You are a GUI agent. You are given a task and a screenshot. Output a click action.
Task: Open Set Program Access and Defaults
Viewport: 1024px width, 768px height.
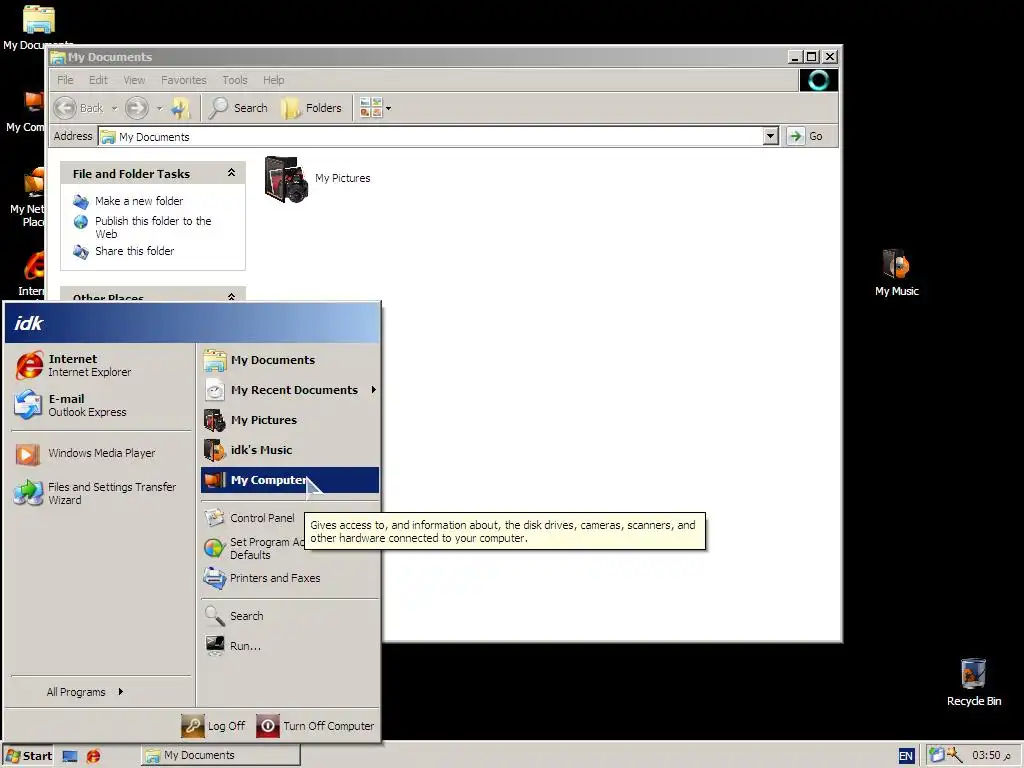253,548
